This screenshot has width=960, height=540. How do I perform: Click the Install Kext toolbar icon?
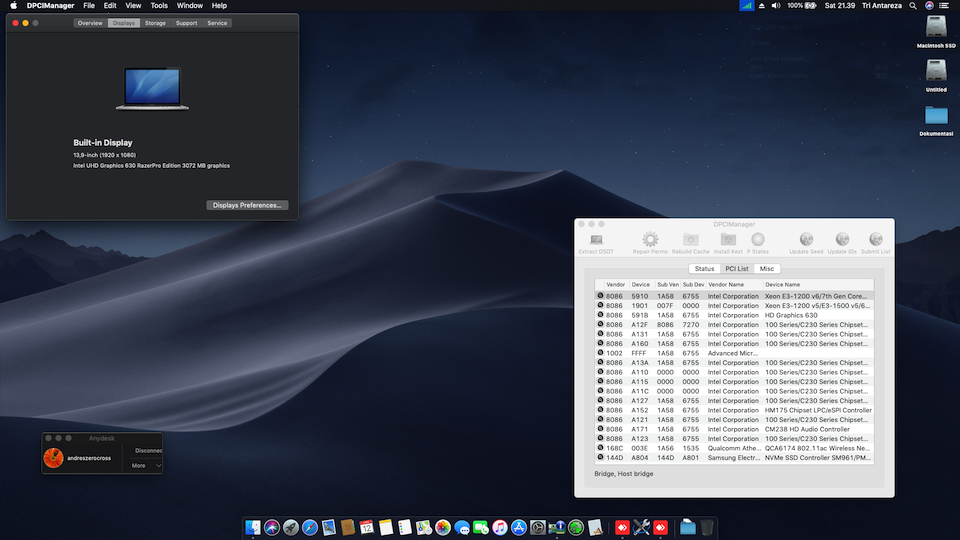[728, 239]
